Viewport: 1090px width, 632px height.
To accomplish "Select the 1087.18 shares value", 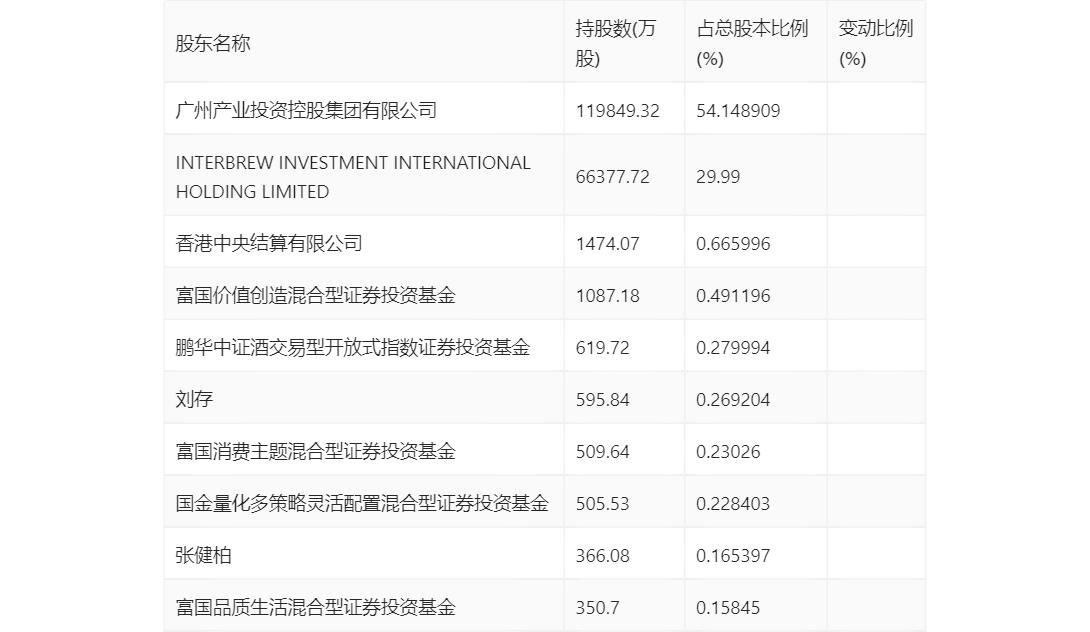I will pos(608,295).
